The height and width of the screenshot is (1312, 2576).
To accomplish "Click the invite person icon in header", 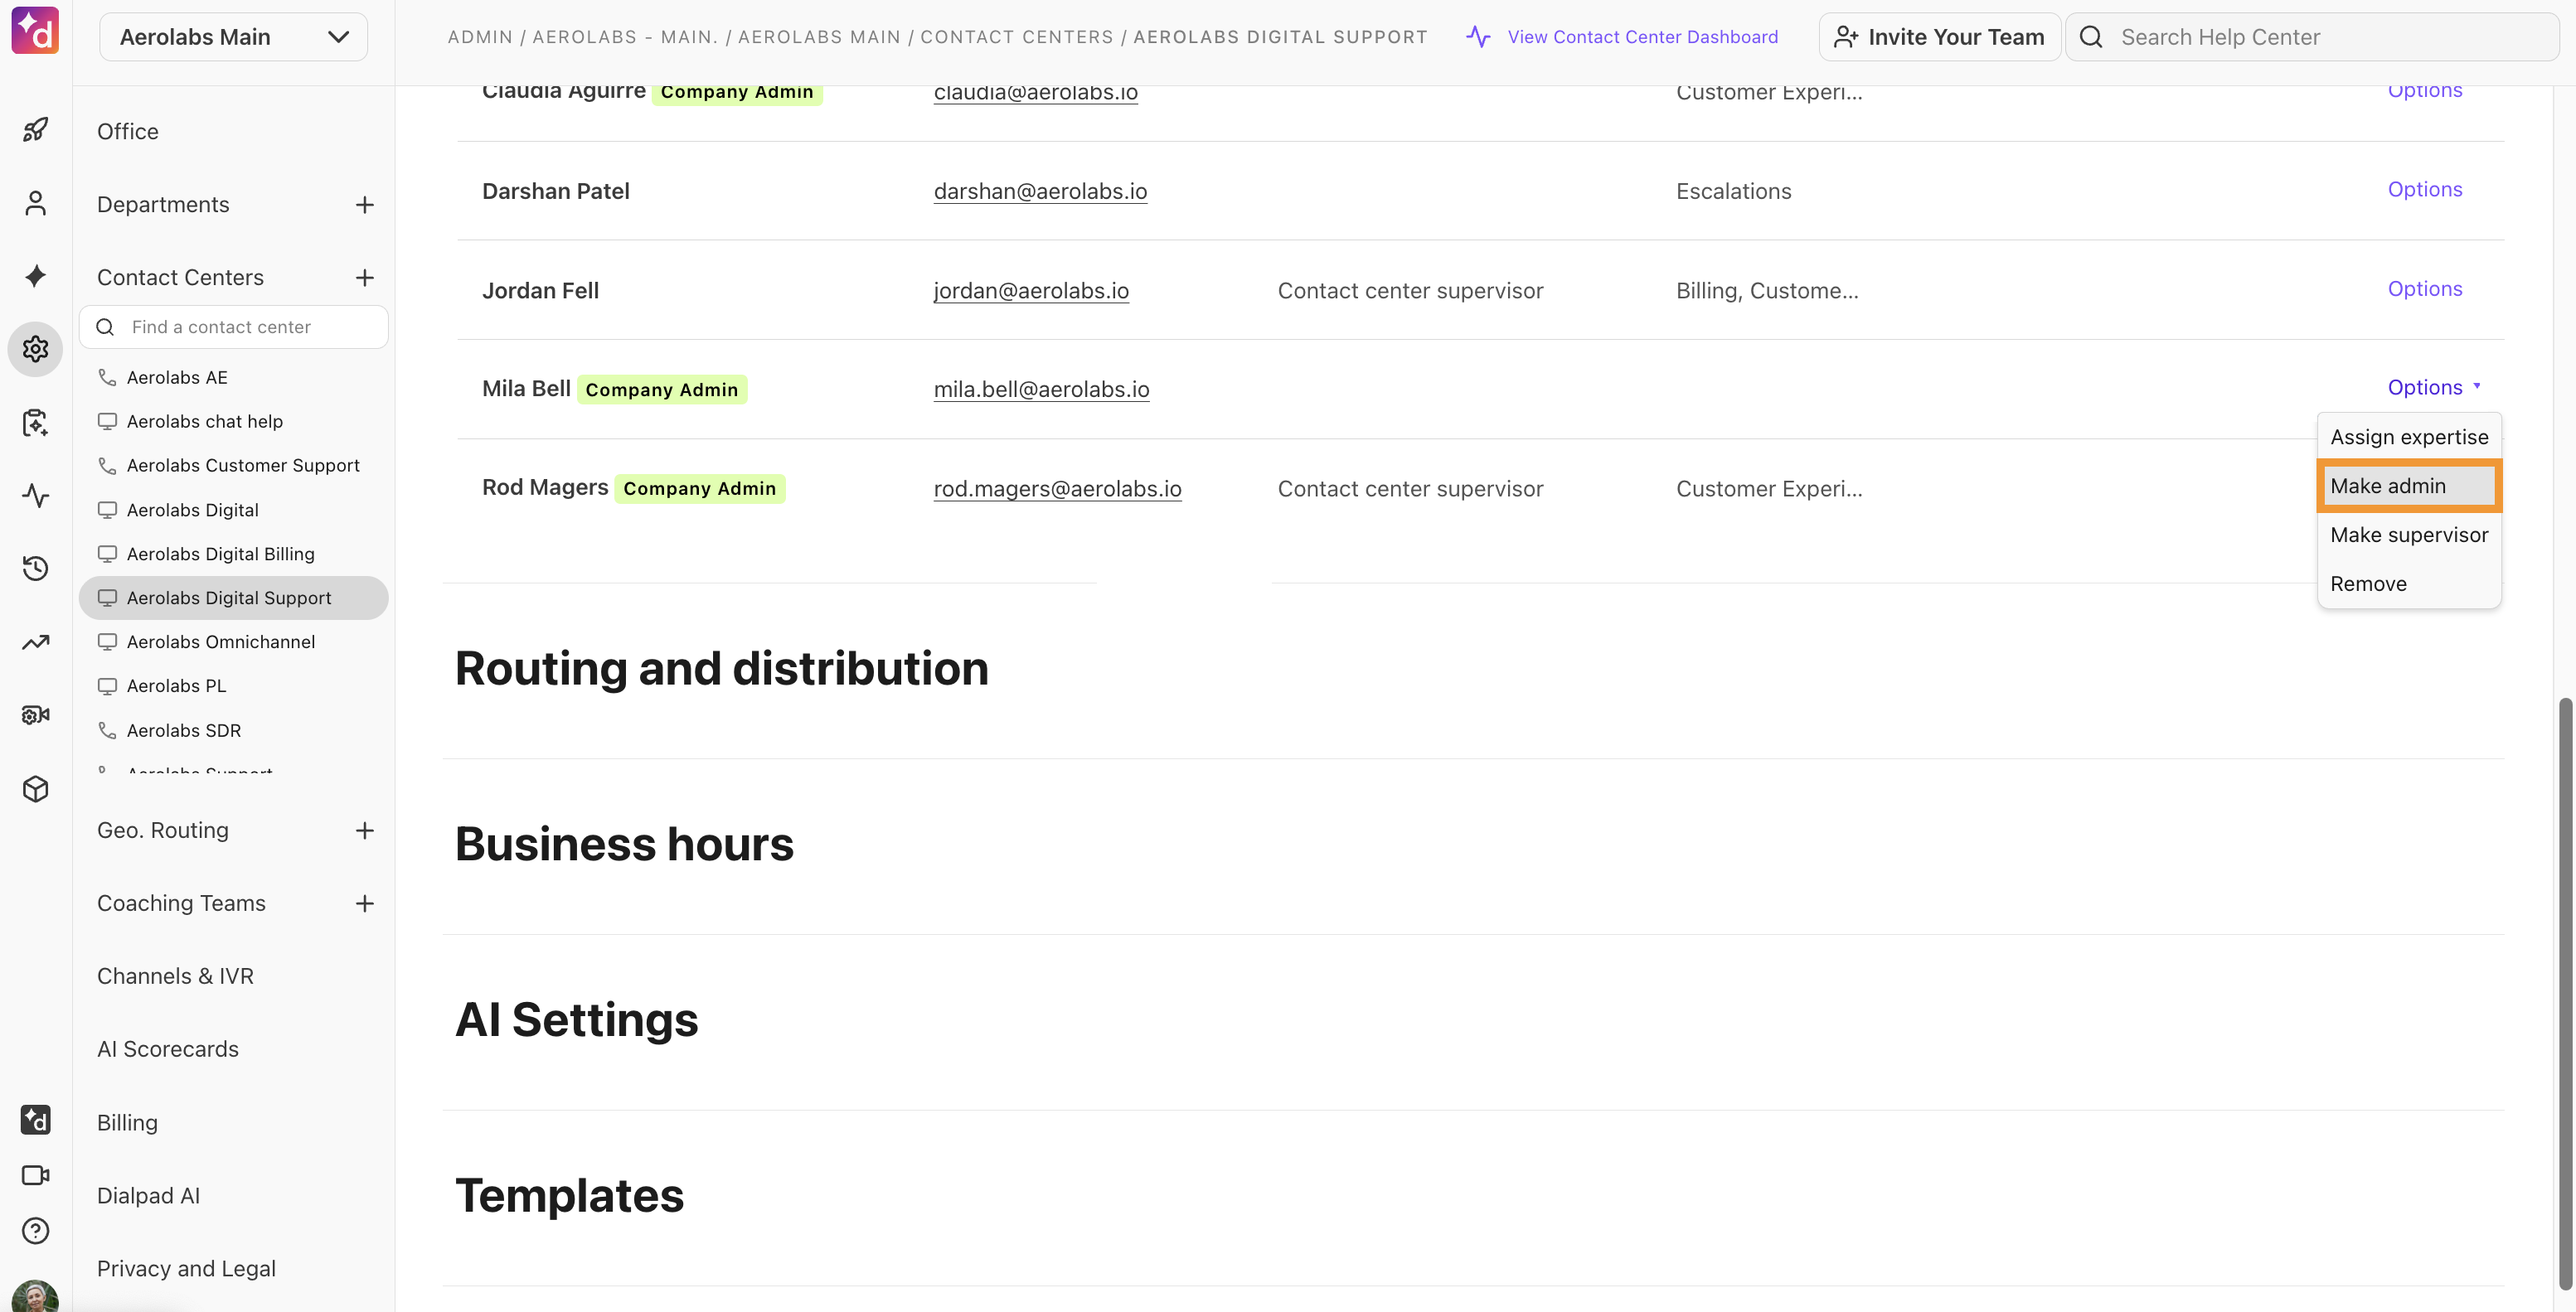I will (1846, 37).
